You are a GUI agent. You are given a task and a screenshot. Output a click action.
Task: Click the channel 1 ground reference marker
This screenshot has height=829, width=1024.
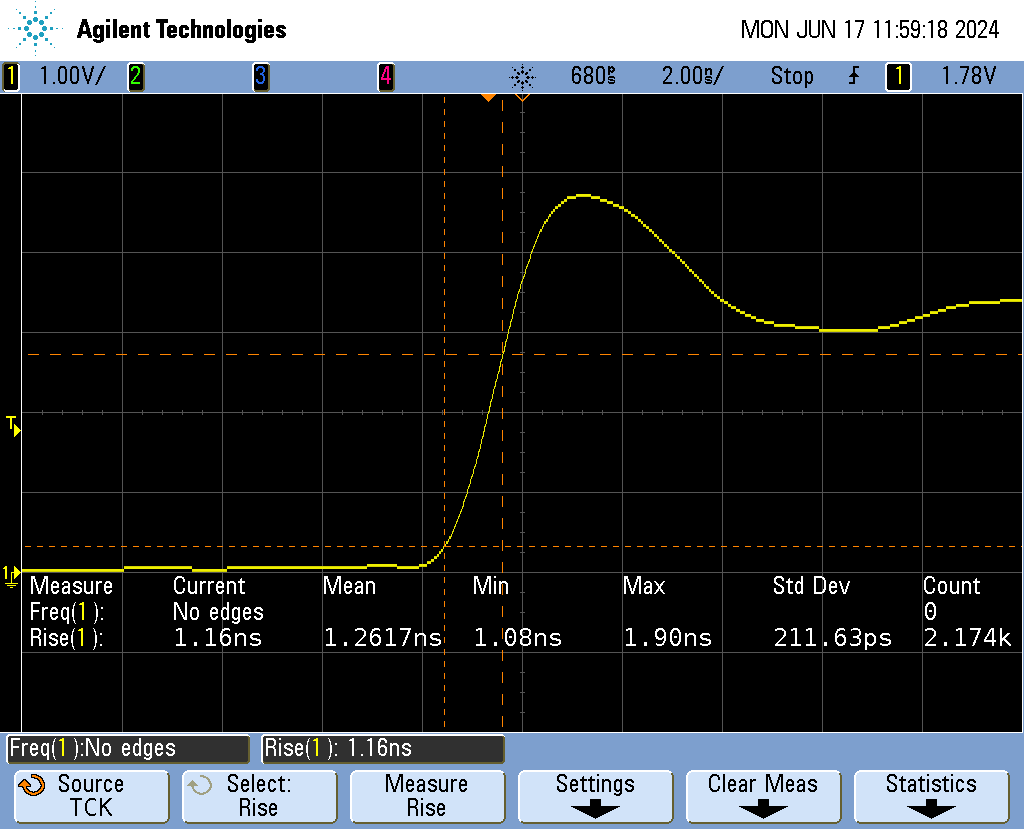click(x=11, y=574)
